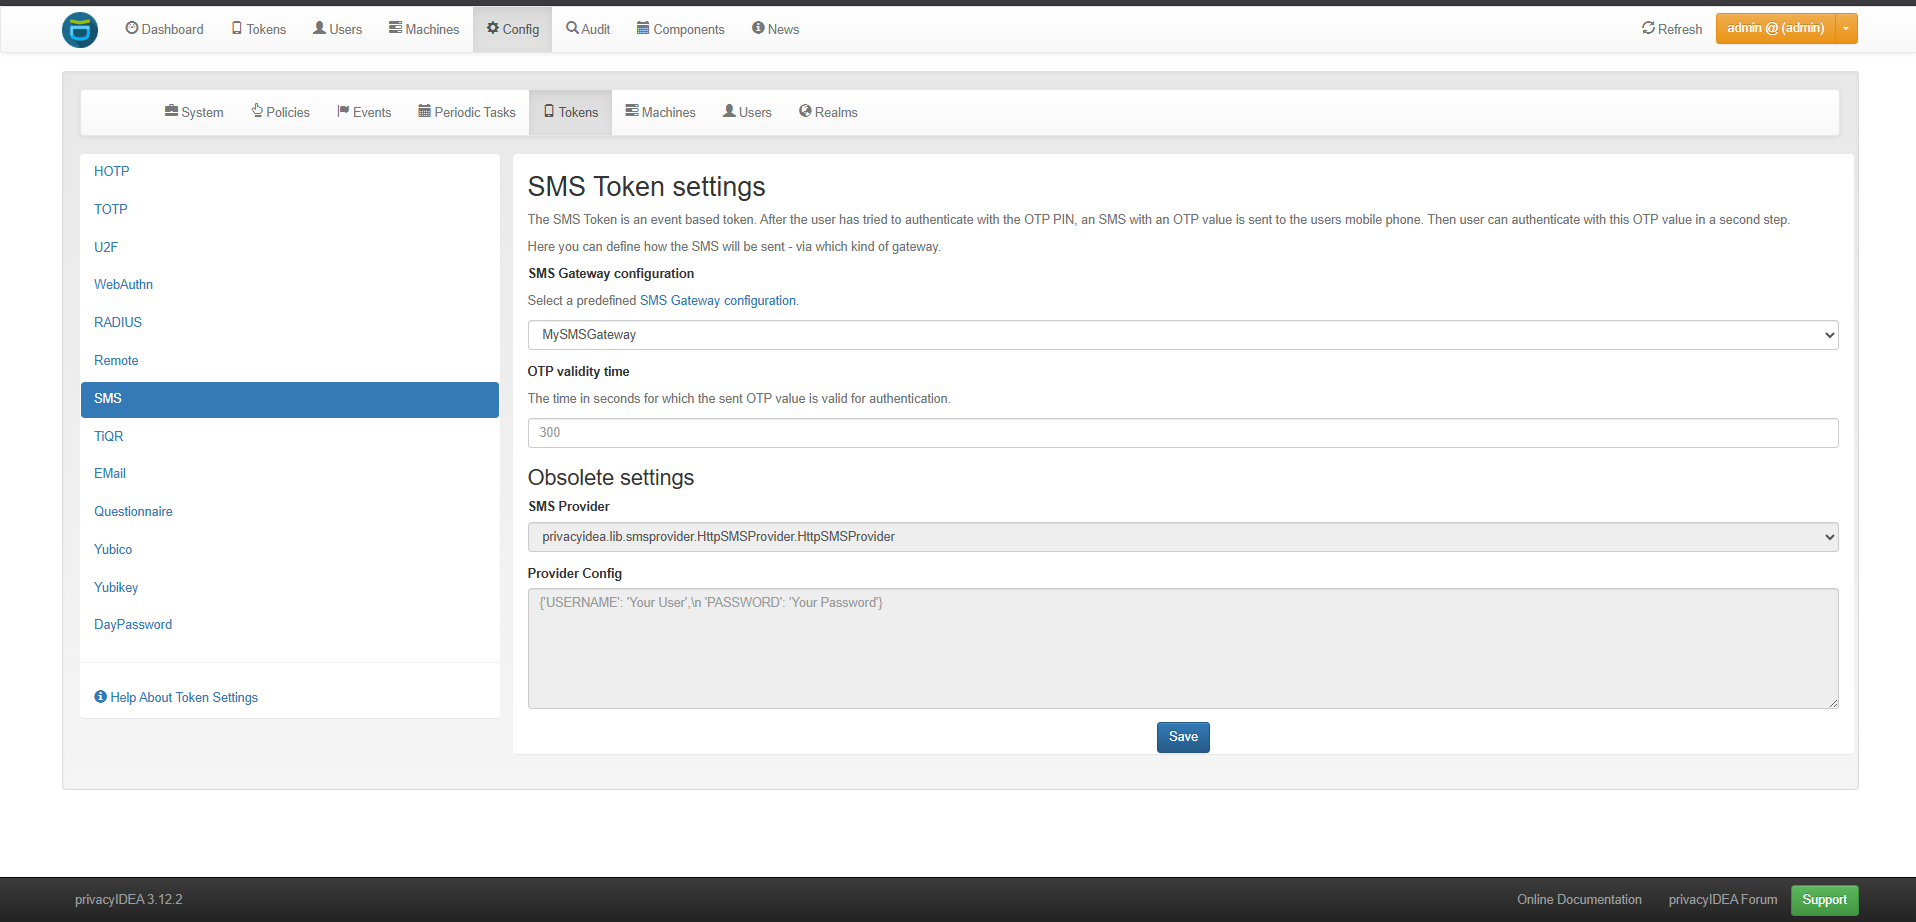
Task: Expand the admin user dropdown caret
Action: point(1846,29)
